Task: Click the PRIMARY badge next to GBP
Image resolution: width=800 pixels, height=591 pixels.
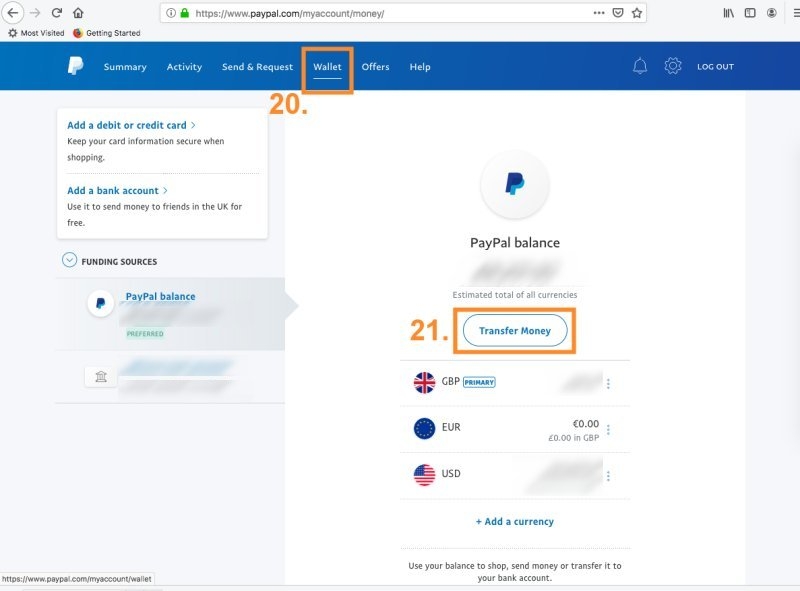Action: (x=479, y=382)
